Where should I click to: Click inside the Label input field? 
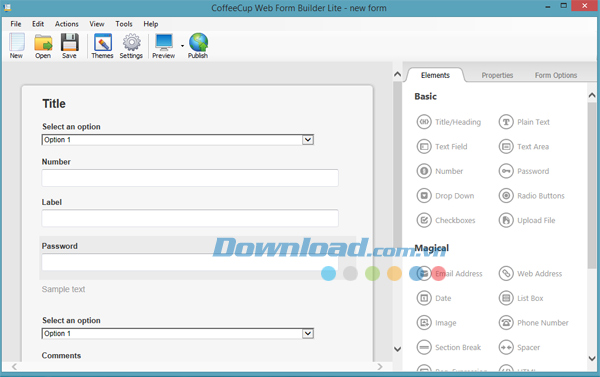pyautogui.click(x=190, y=218)
